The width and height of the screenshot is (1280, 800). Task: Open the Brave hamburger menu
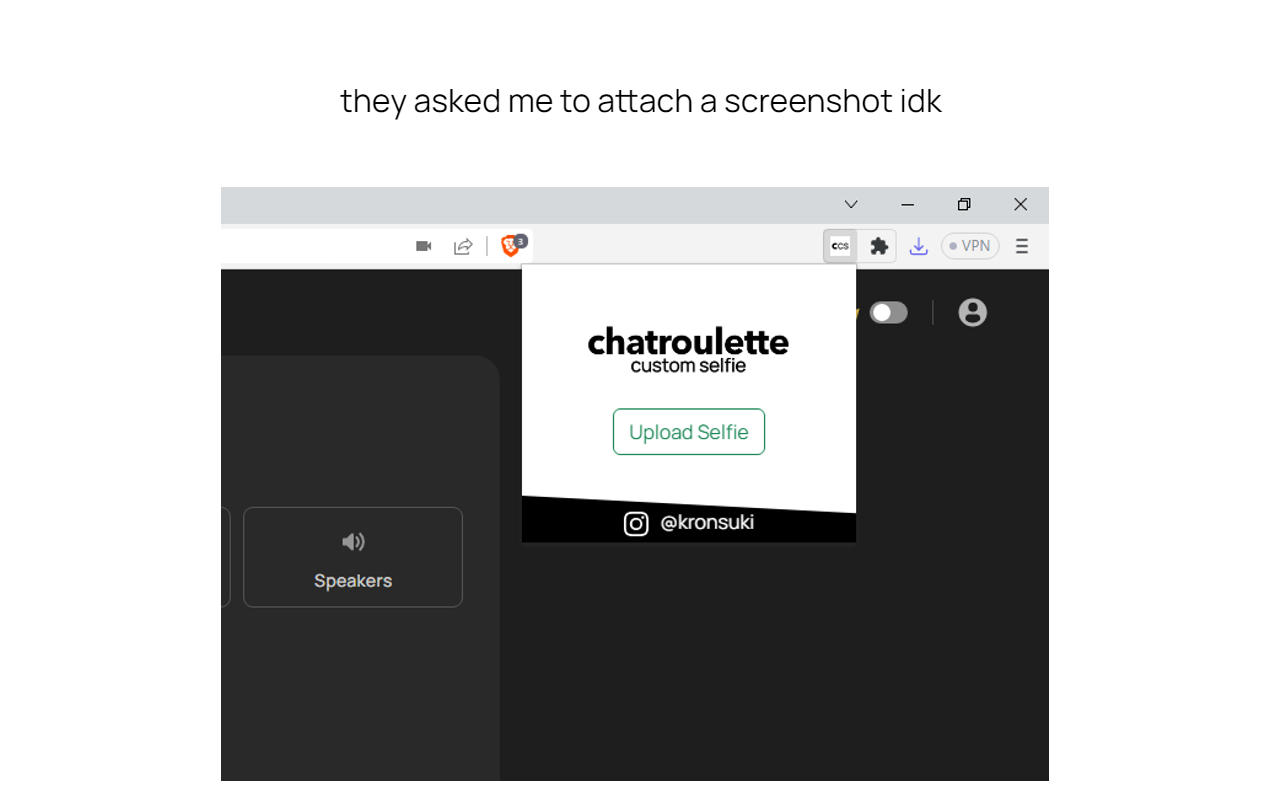coord(1021,245)
